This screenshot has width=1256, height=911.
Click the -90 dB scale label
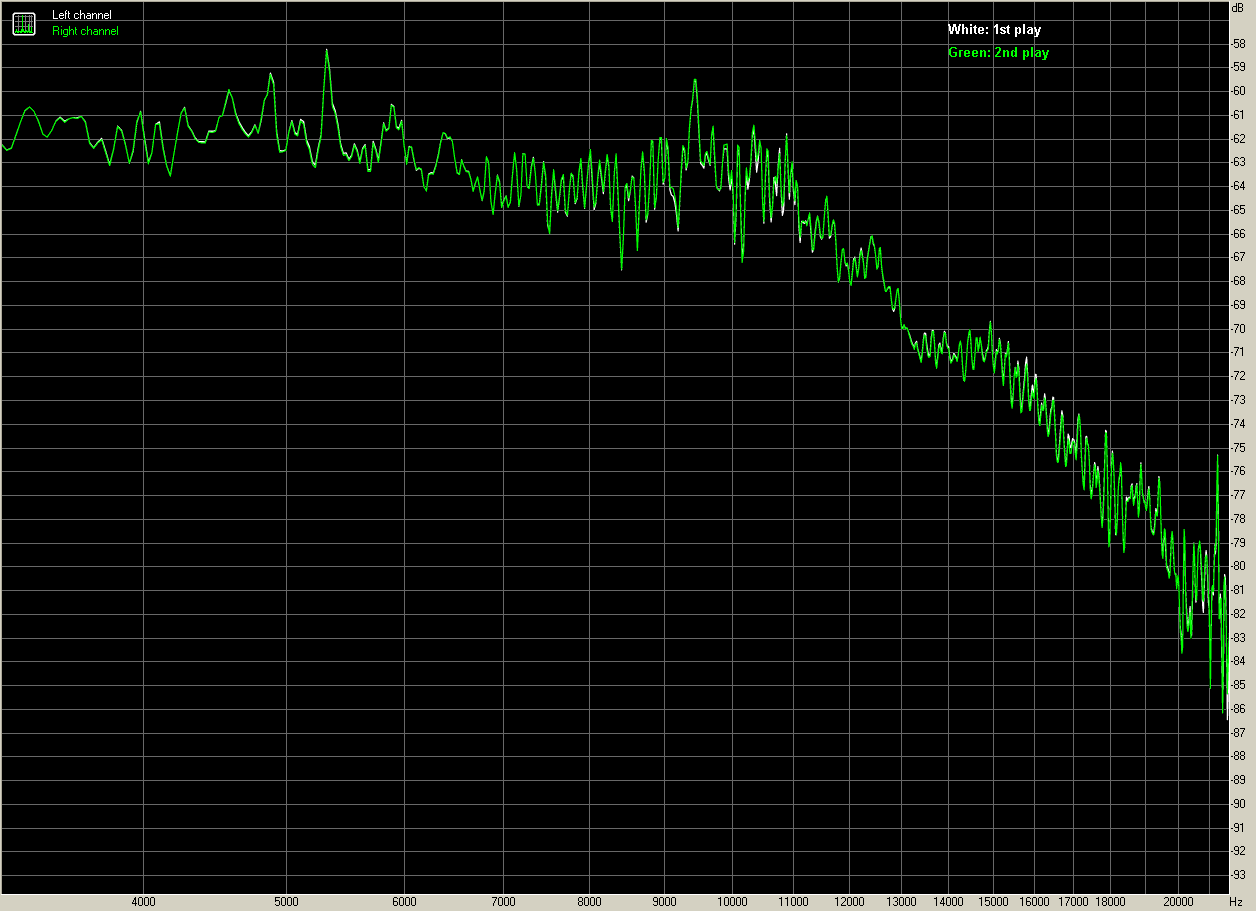coord(1238,803)
